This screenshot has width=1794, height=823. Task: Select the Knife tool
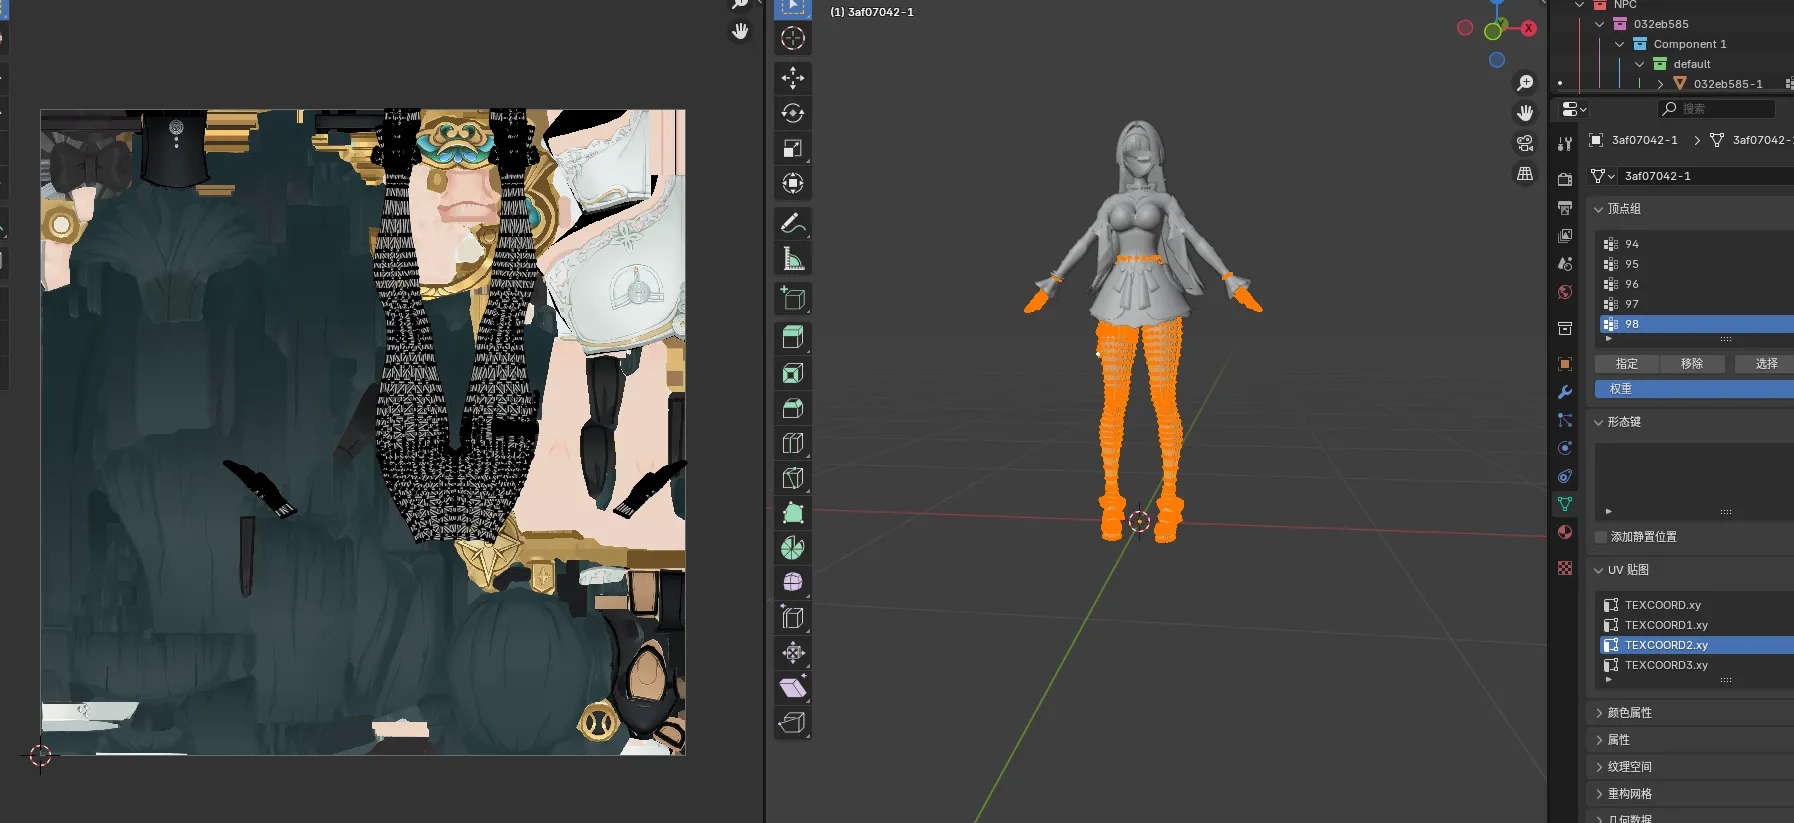pos(793,478)
